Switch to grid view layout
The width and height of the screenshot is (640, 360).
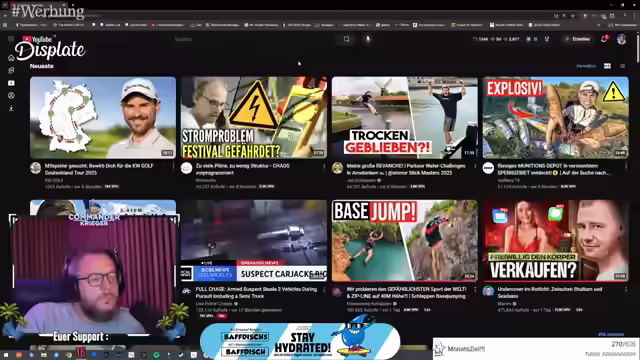pos(607,66)
